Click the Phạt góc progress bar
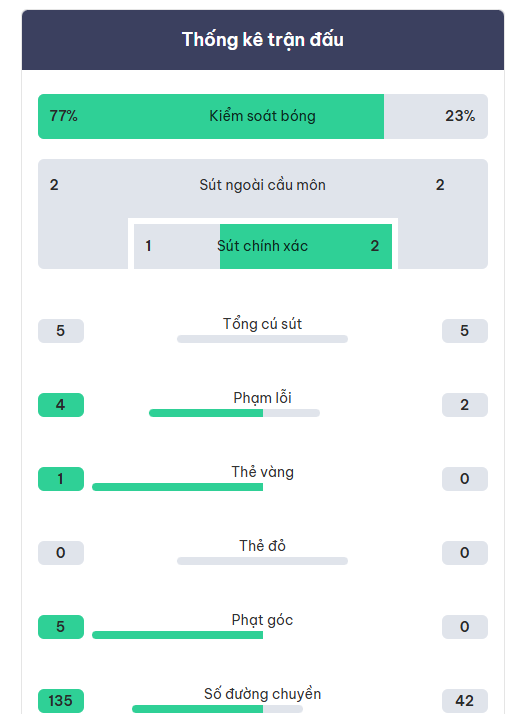This screenshot has height=714, width=517. coord(177,635)
